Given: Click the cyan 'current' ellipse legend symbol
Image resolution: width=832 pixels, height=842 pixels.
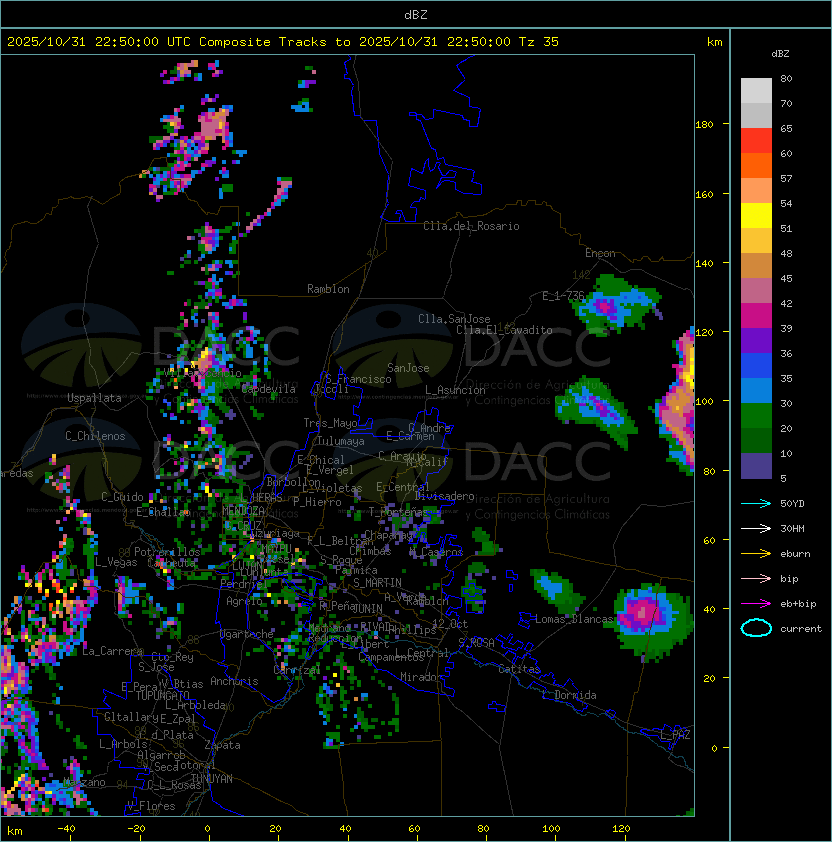Looking at the screenshot, I should pos(756,628).
